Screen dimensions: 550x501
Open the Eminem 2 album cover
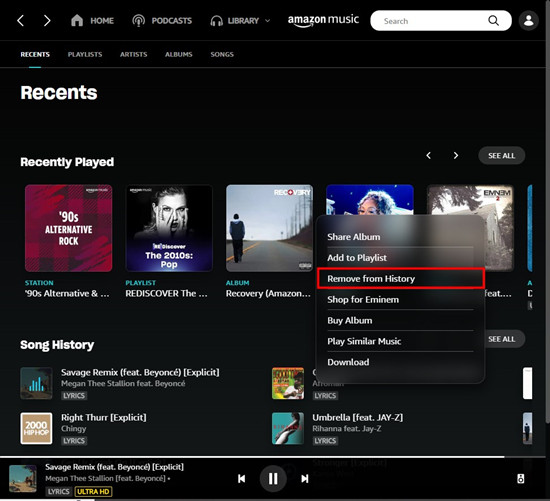tap(499, 228)
